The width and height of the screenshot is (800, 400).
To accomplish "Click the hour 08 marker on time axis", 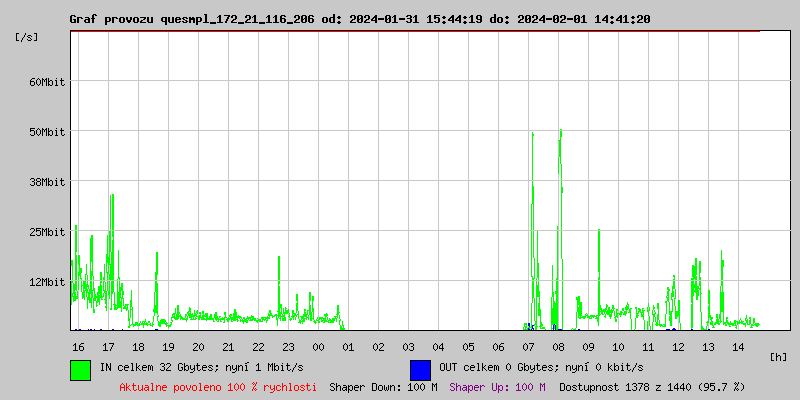I will (x=558, y=347).
